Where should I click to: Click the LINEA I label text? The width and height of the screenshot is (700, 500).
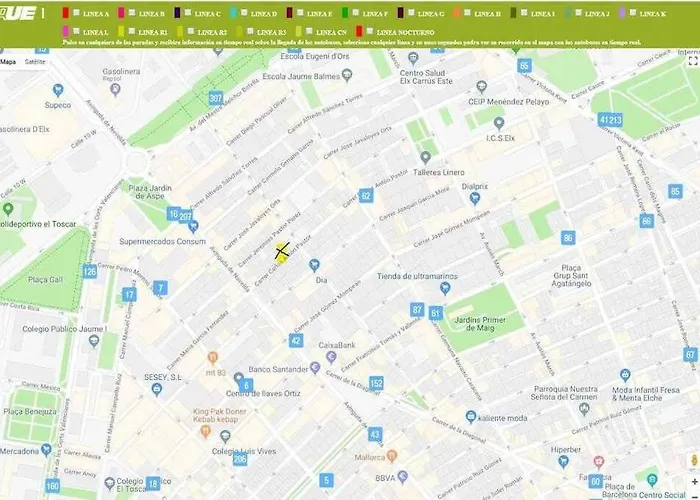click(x=542, y=14)
